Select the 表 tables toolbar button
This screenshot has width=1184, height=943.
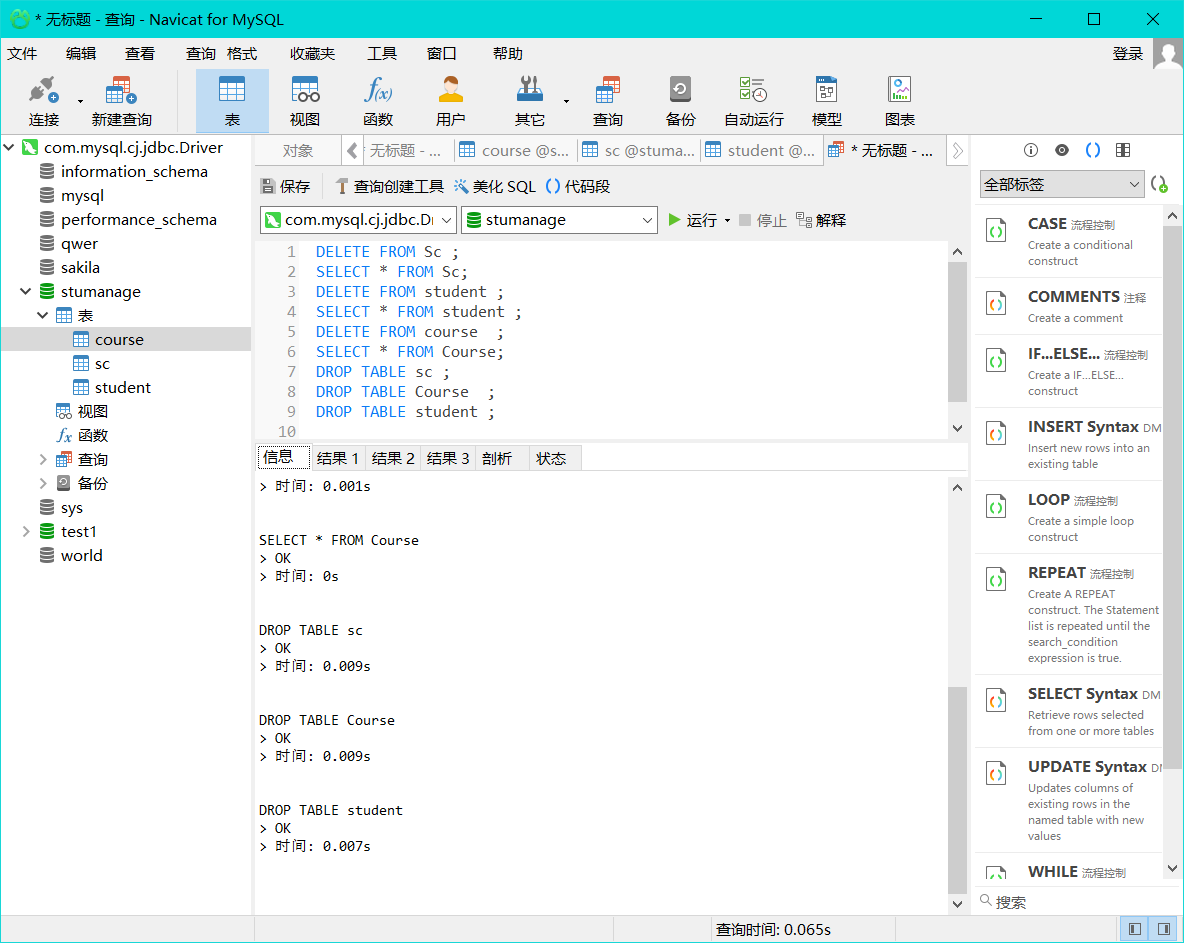pos(232,101)
